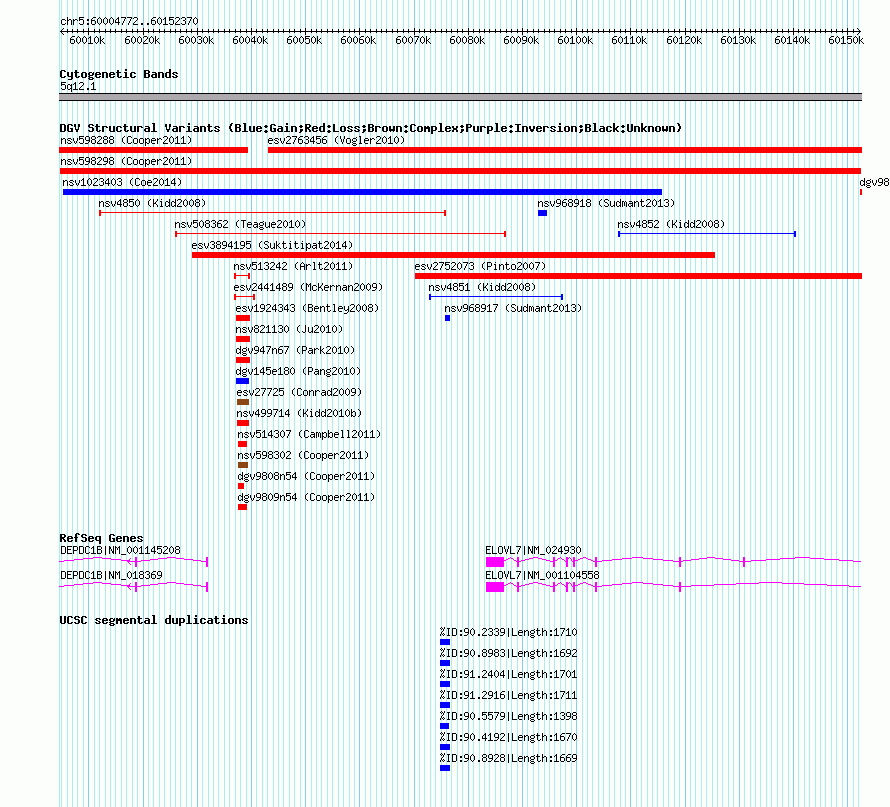890x807 pixels.
Task: Select duplication %ID:90.8983|Length:1692
Action: [509, 653]
